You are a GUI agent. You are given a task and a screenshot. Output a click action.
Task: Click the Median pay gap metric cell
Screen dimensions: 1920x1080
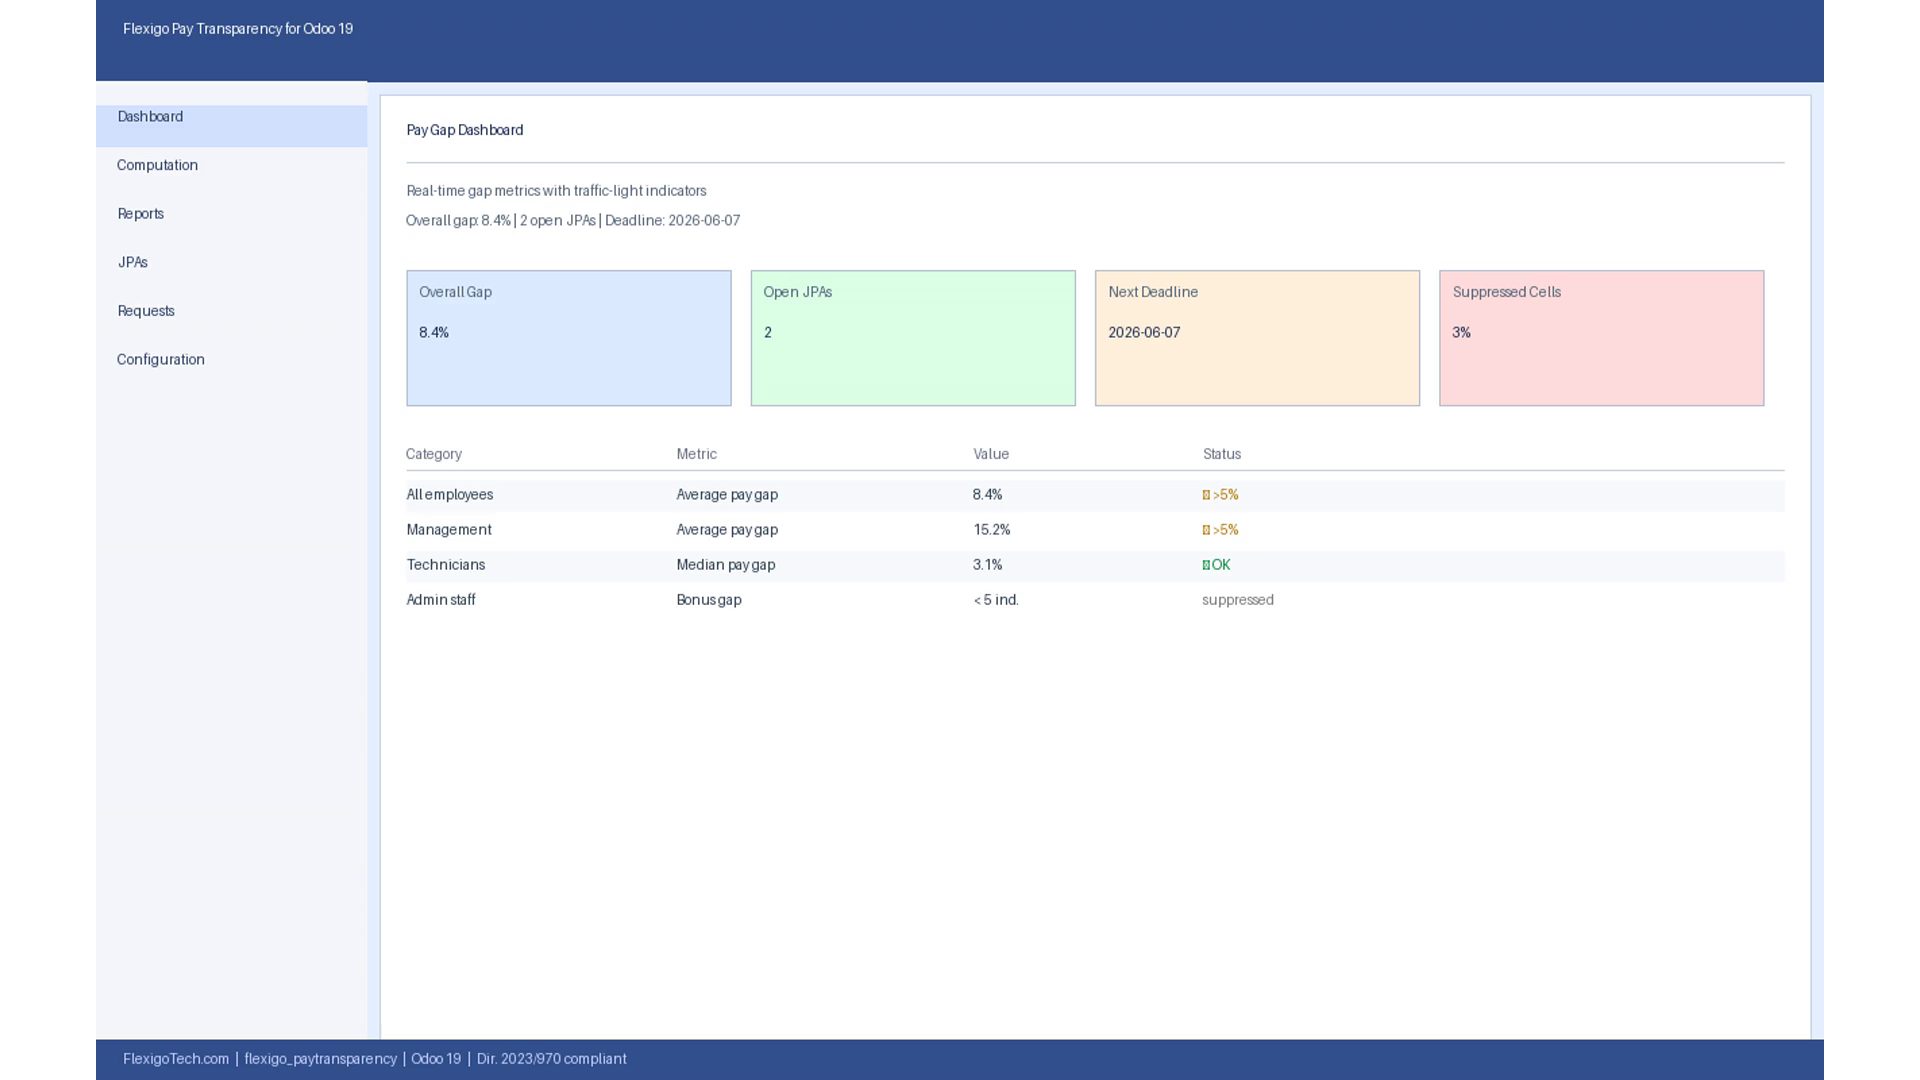[726, 565]
